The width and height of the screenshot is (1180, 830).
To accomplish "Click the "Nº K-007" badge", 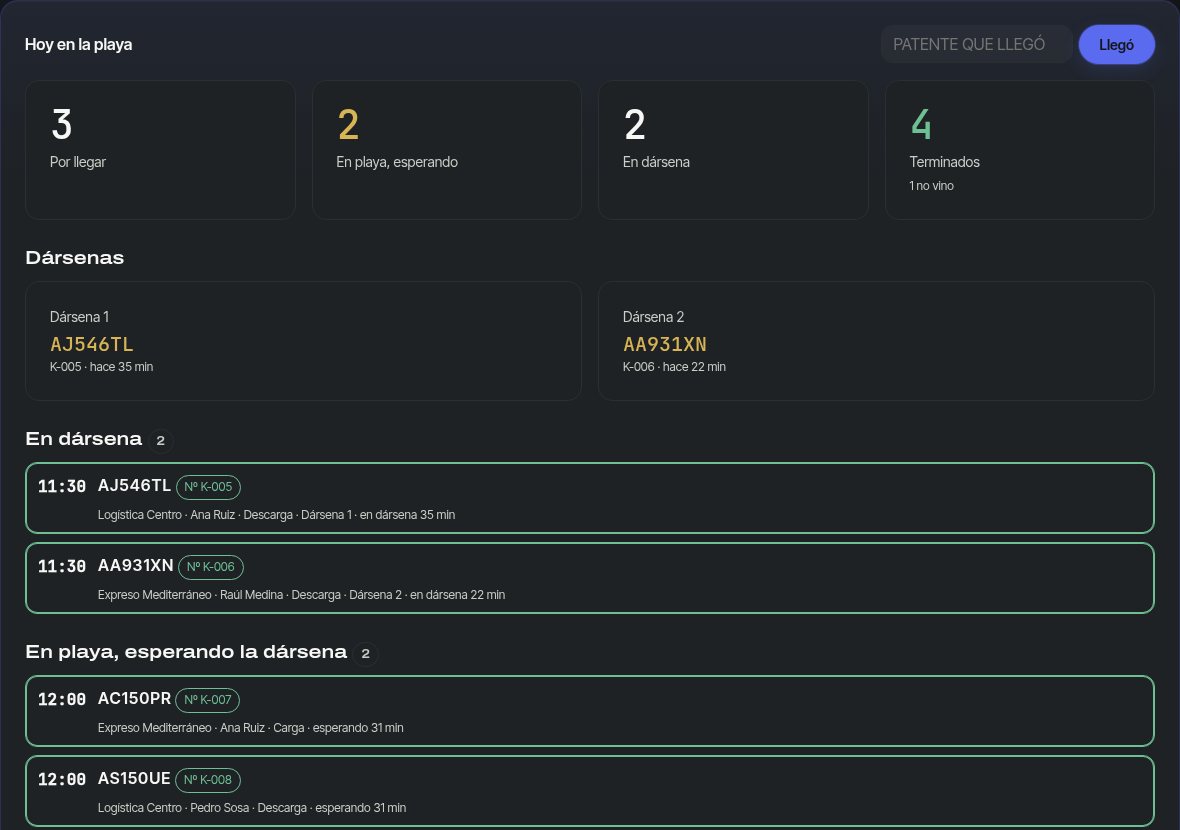I will coord(208,700).
